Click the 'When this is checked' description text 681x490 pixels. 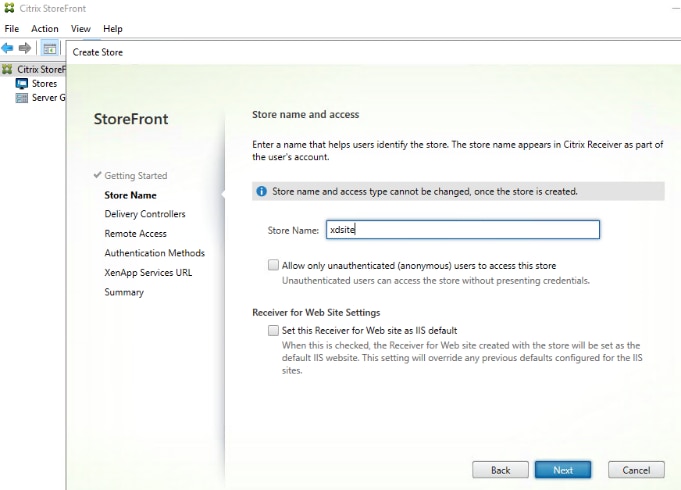pos(462,358)
